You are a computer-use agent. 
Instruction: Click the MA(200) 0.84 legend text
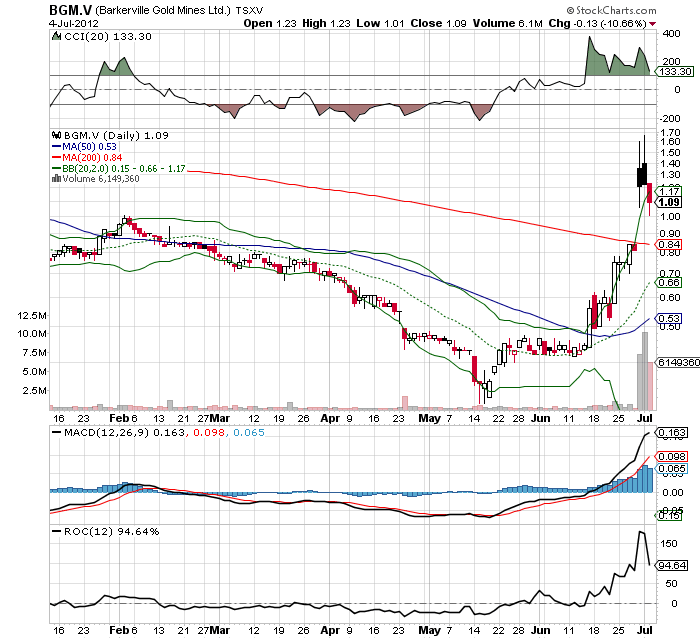(x=92, y=158)
